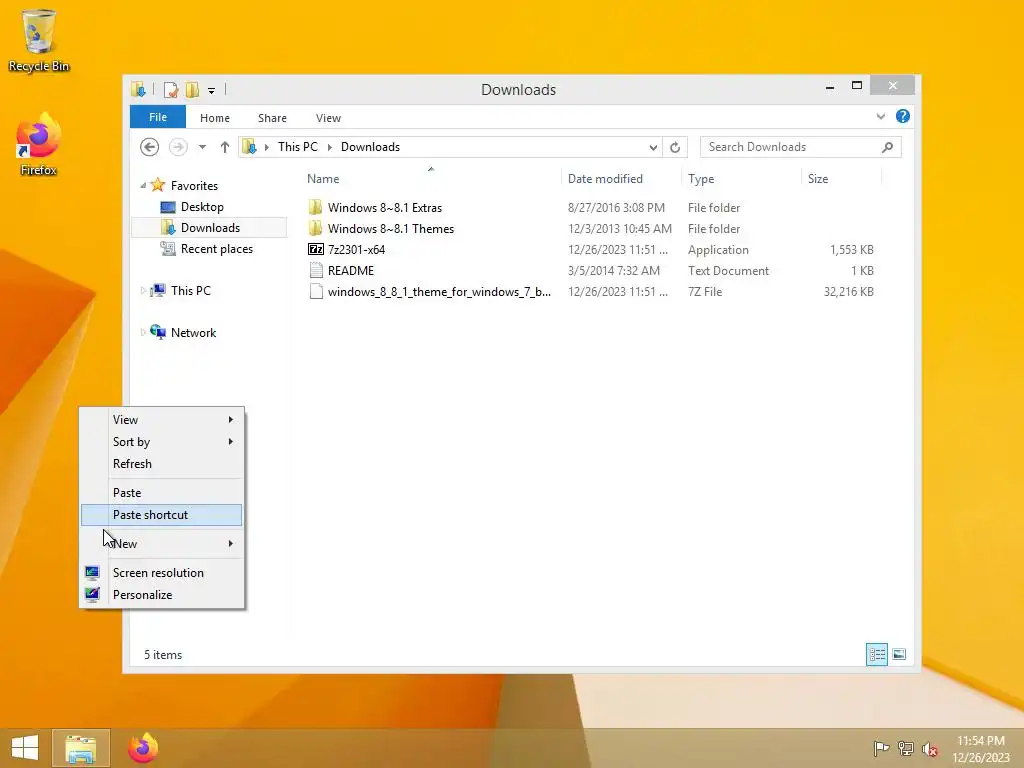Open Action Center flag tray icon
This screenshot has width=1024, height=768.
pos(881,749)
